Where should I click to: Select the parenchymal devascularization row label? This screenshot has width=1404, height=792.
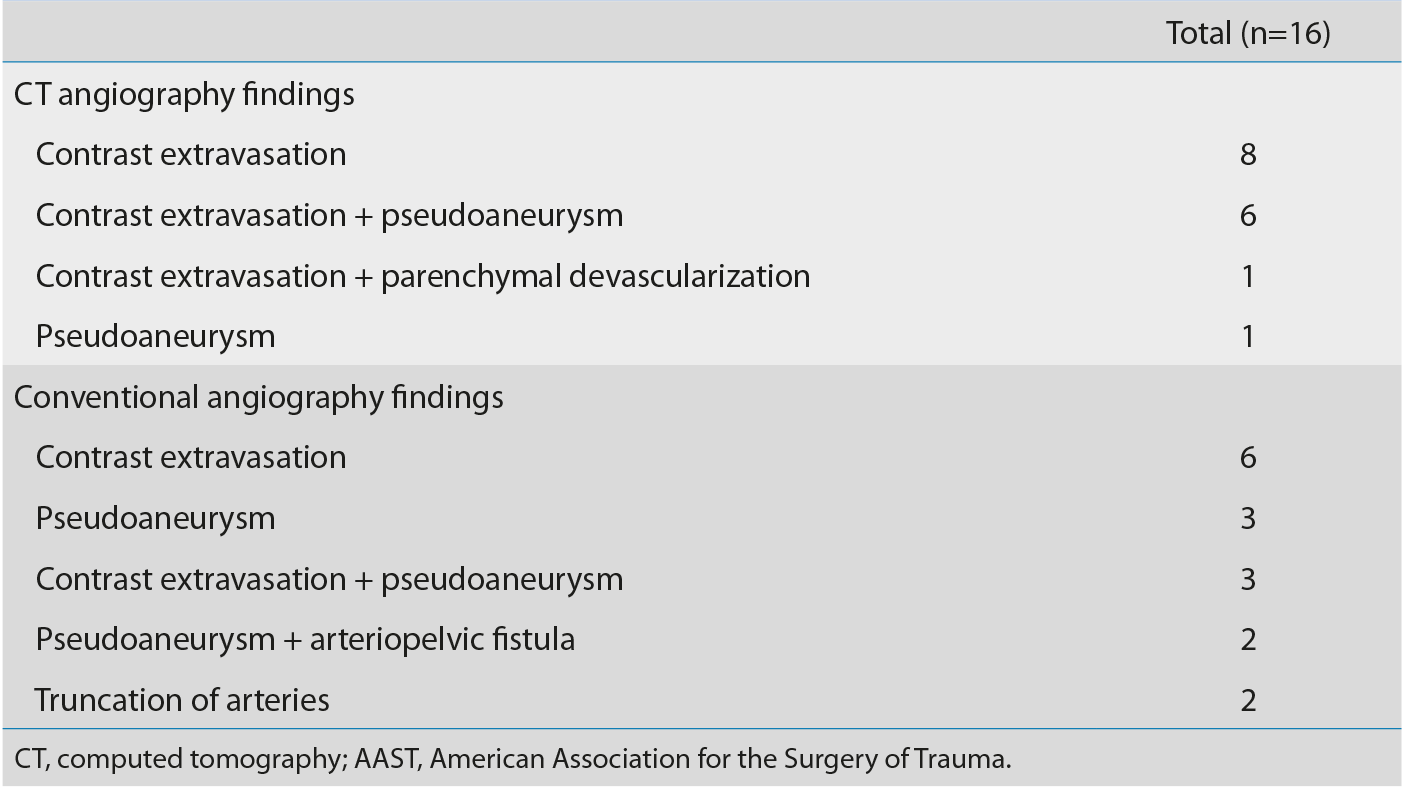point(423,276)
